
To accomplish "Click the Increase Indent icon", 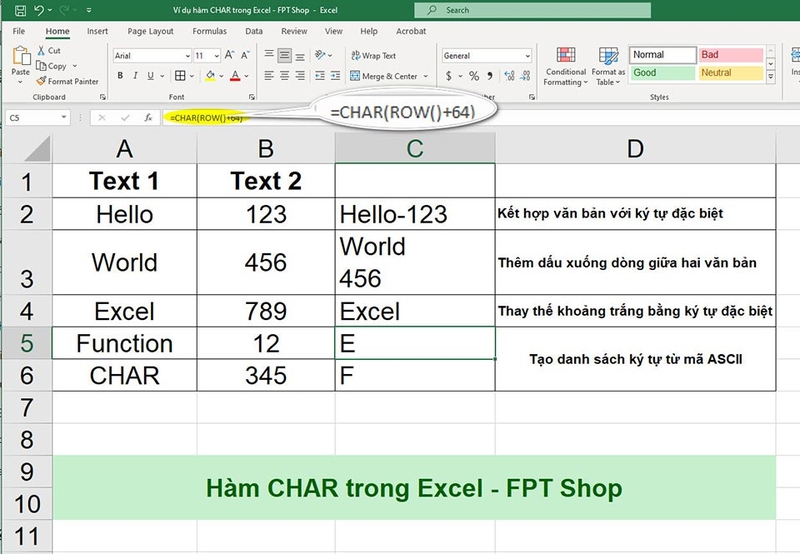I will coord(335,75).
